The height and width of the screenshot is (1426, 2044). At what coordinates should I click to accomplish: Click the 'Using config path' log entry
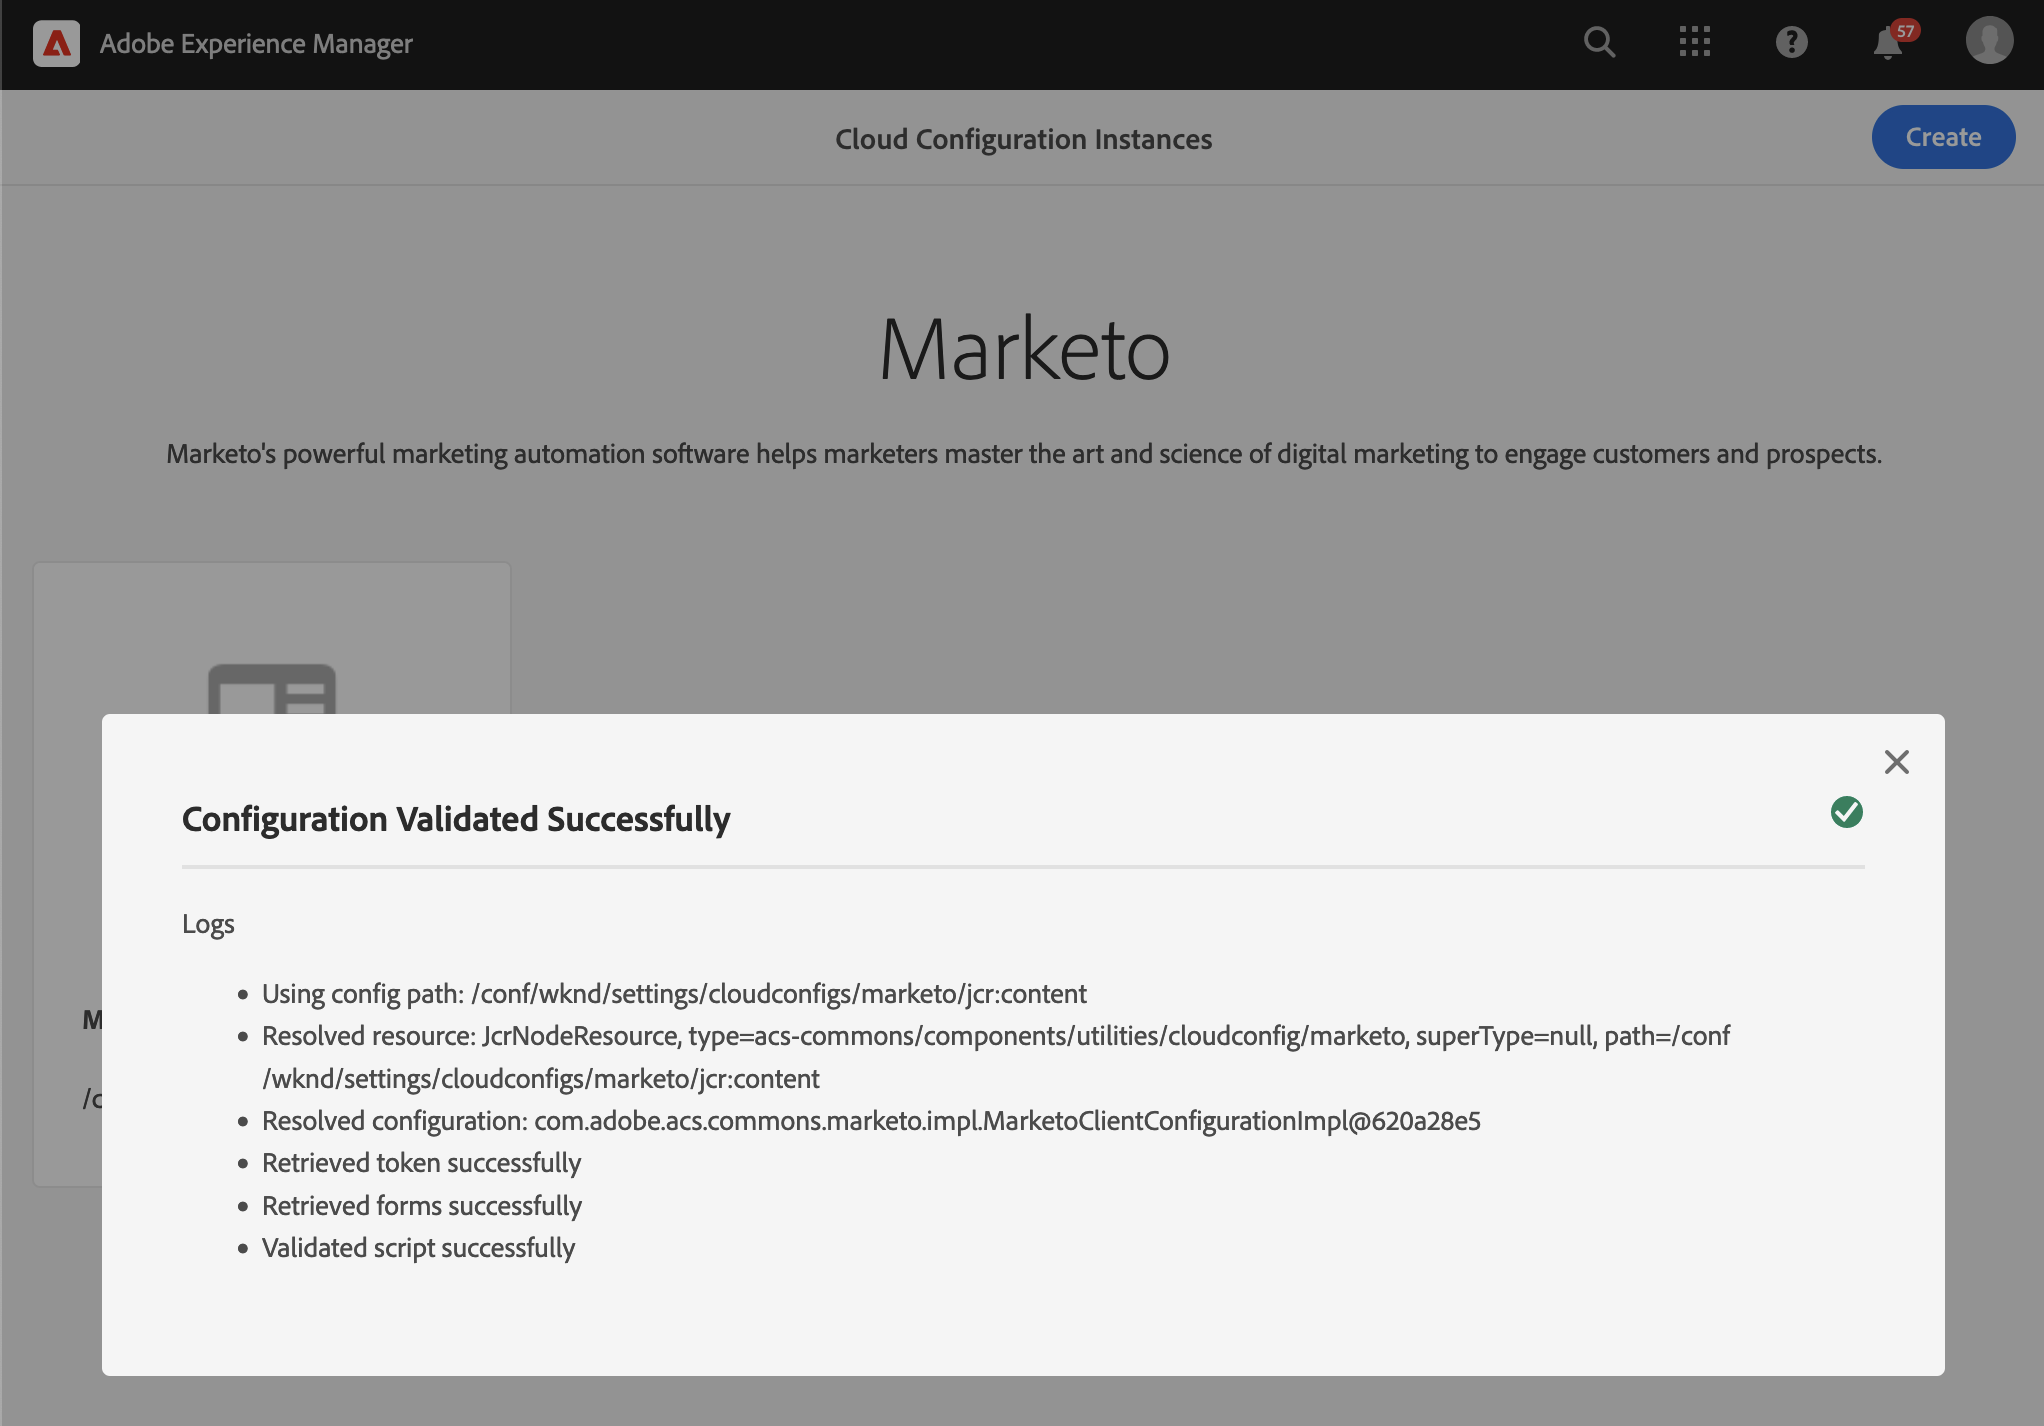pyautogui.click(x=674, y=993)
